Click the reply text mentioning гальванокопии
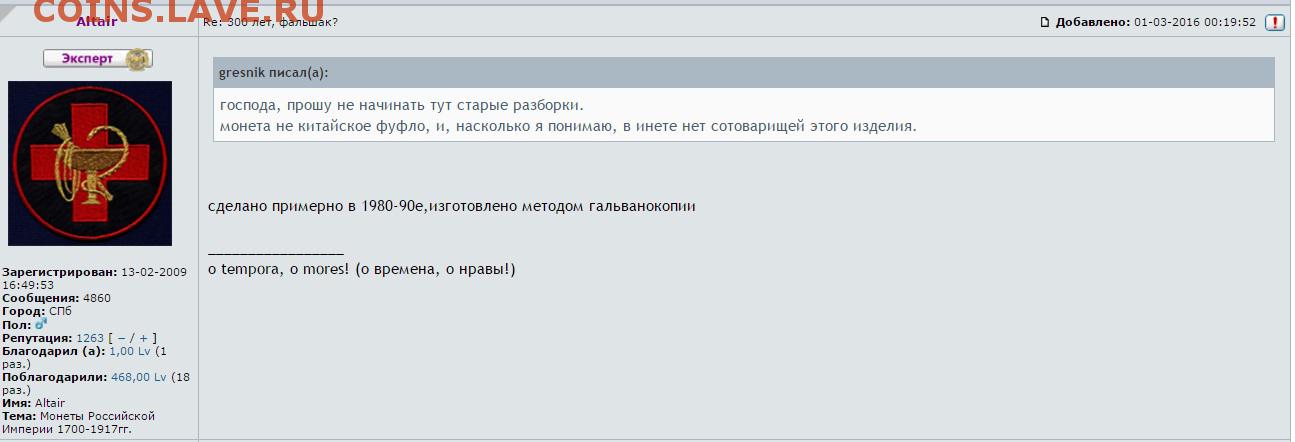 click(x=451, y=206)
